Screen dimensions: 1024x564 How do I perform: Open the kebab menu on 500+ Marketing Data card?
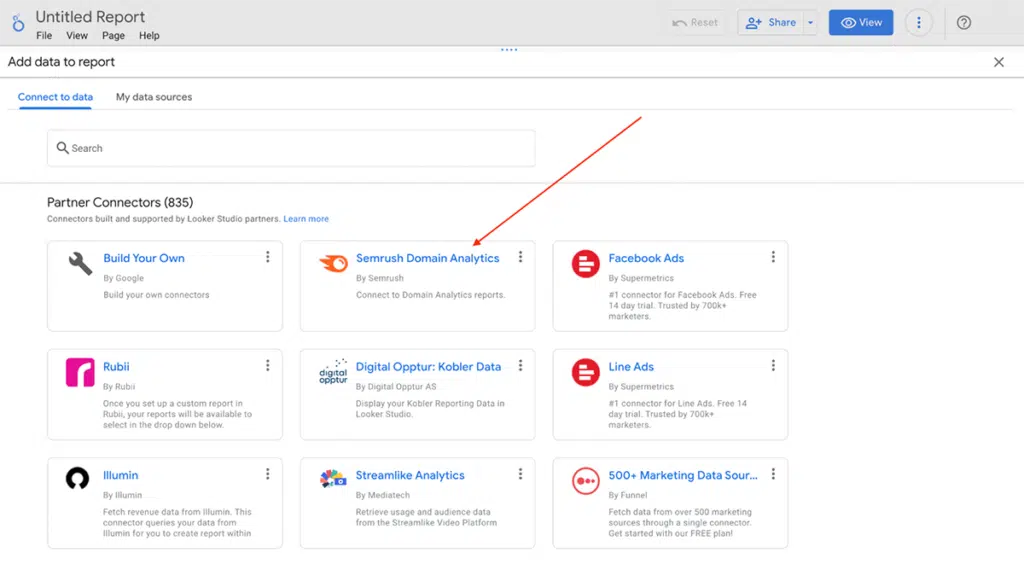[773, 474]
